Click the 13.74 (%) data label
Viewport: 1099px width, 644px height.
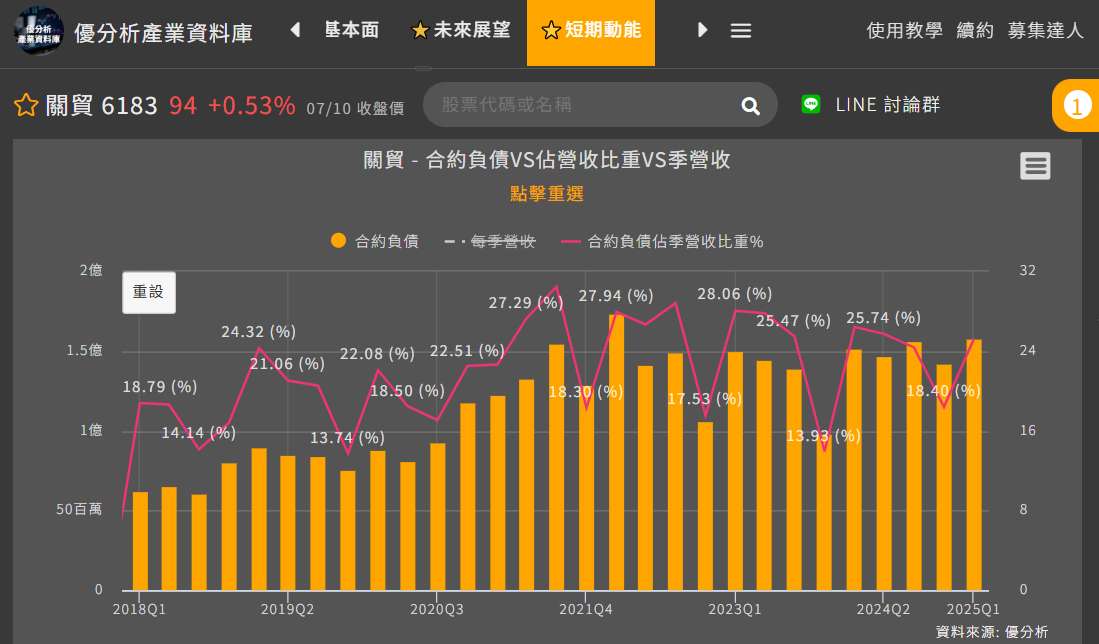click(347, 438)
